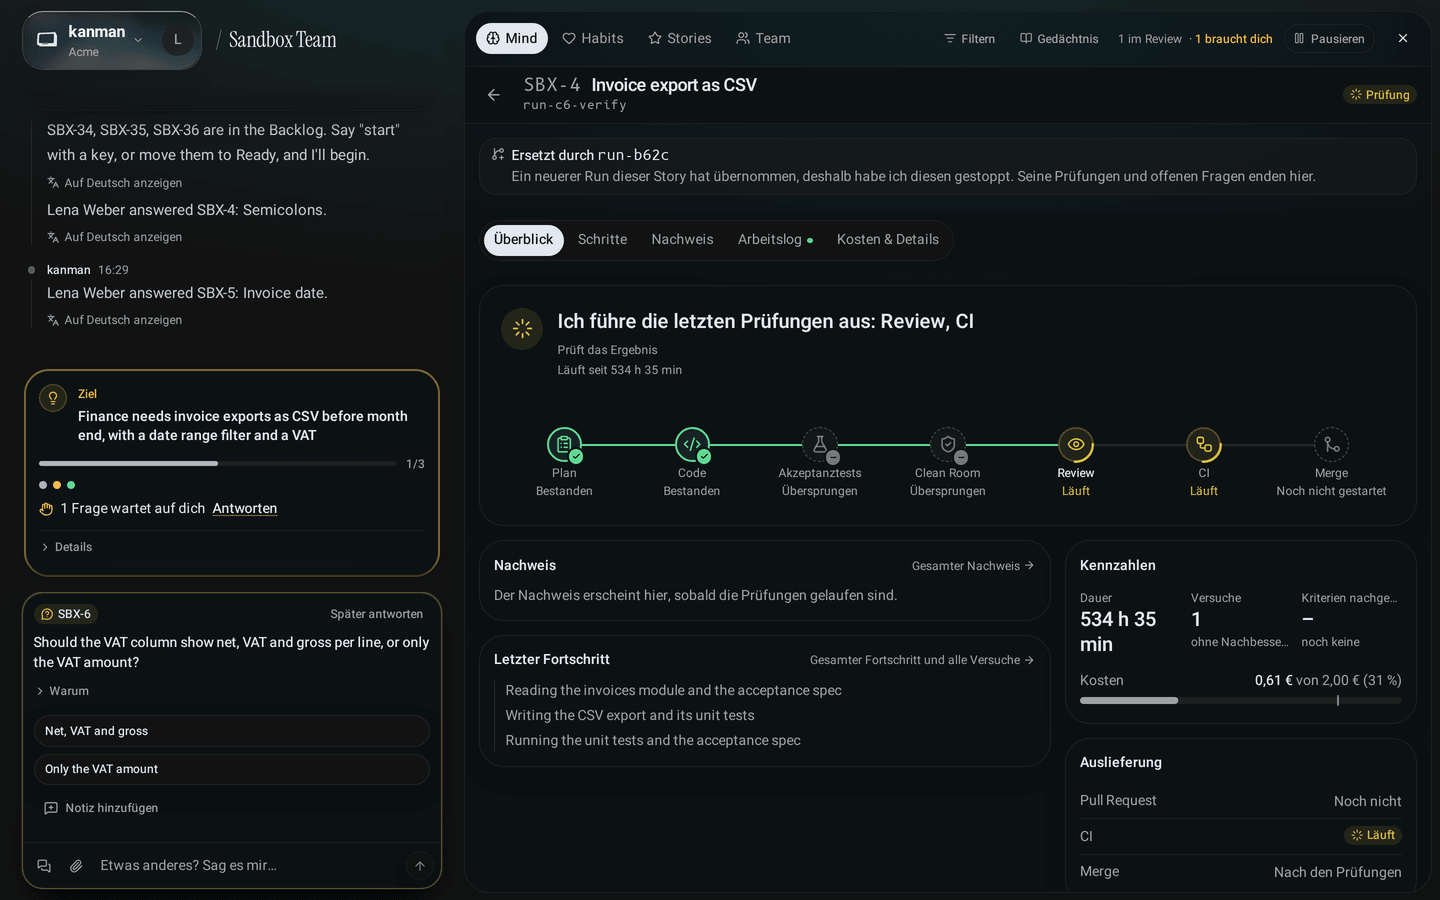Open the Gedächtnis memory panel
This screenshot has height=900, width=1440.
1059,39
